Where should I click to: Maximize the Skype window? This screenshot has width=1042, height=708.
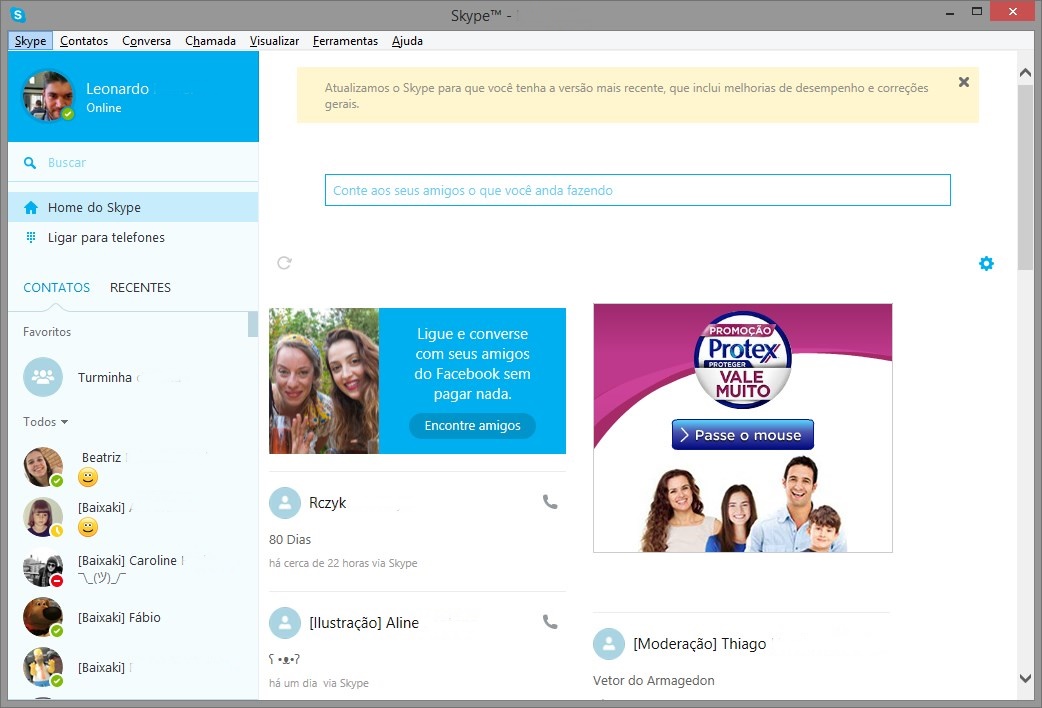coord(976,11)
